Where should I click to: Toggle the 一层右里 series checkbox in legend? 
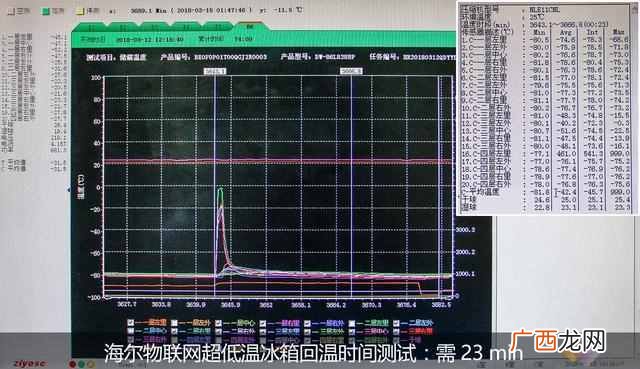pyautogui.click(x=263, y=323)
